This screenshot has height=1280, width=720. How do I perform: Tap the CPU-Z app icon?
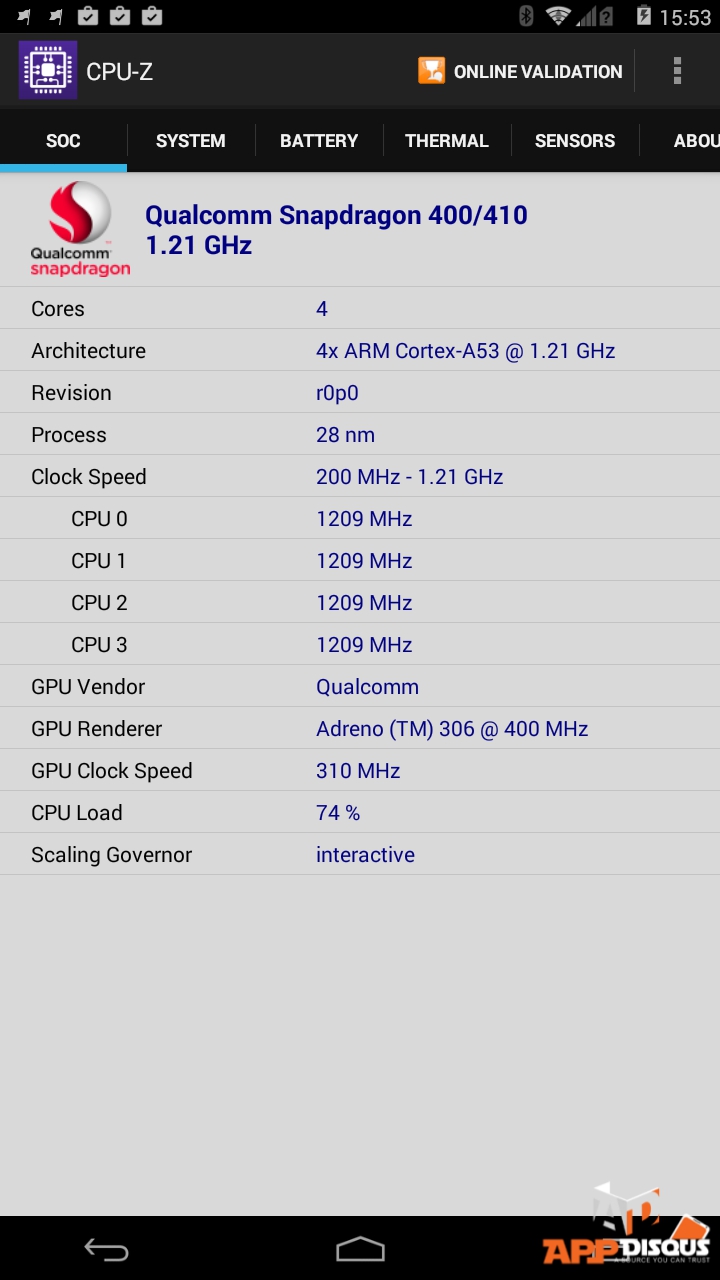coord(47,71)
